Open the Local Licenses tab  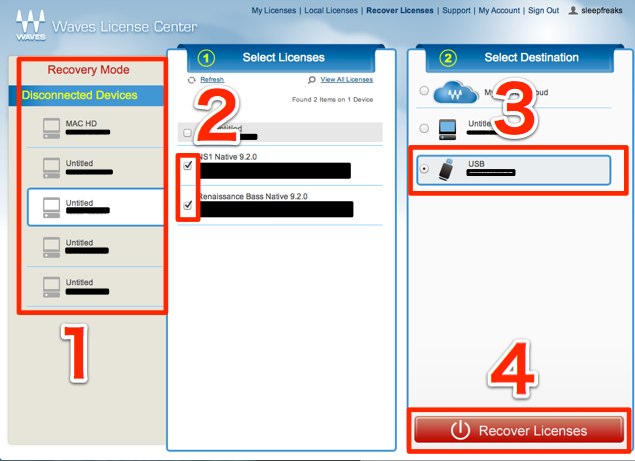coord(331,11)
